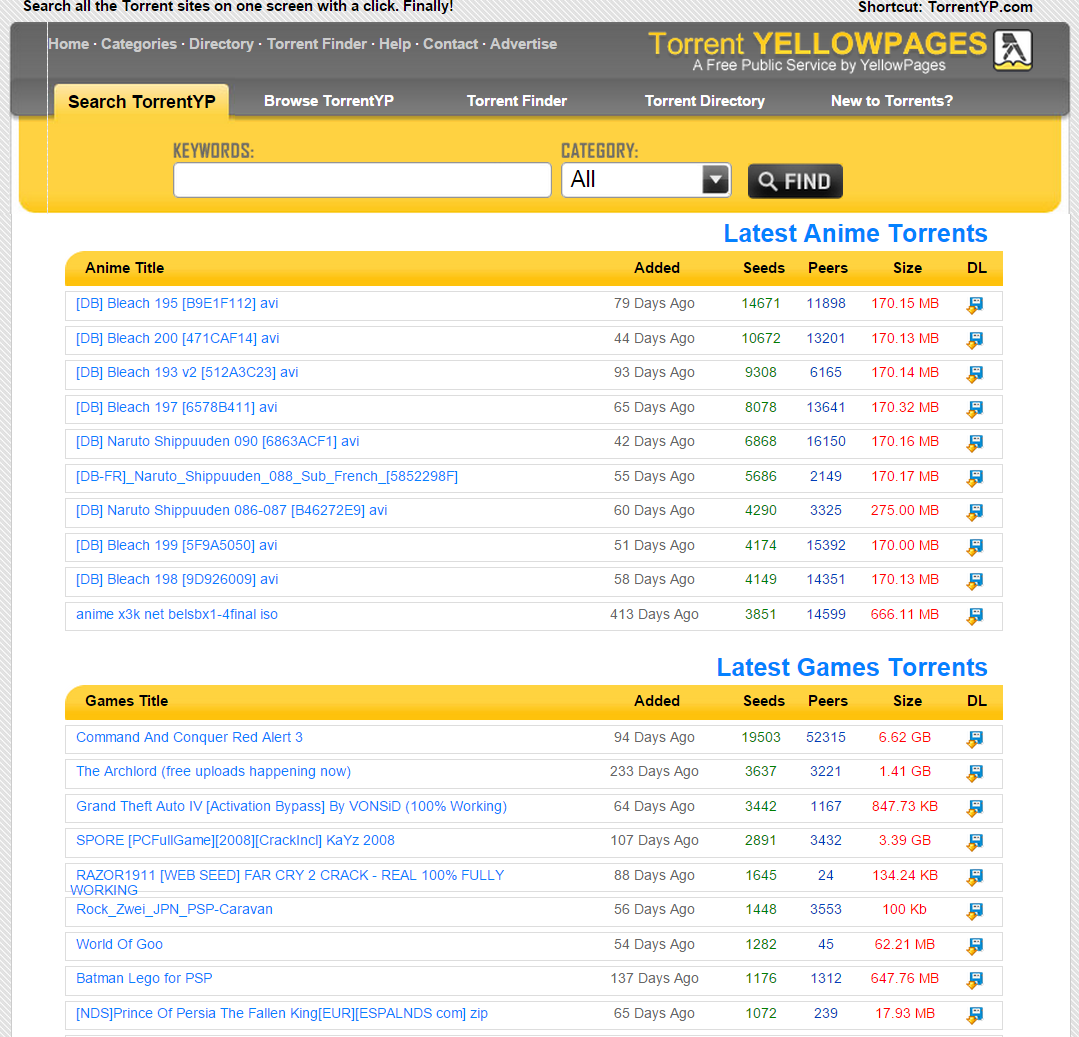The image size is (1079, 1037).
Task: Open the Torrent Finder tab
Action: coord(517,101)
